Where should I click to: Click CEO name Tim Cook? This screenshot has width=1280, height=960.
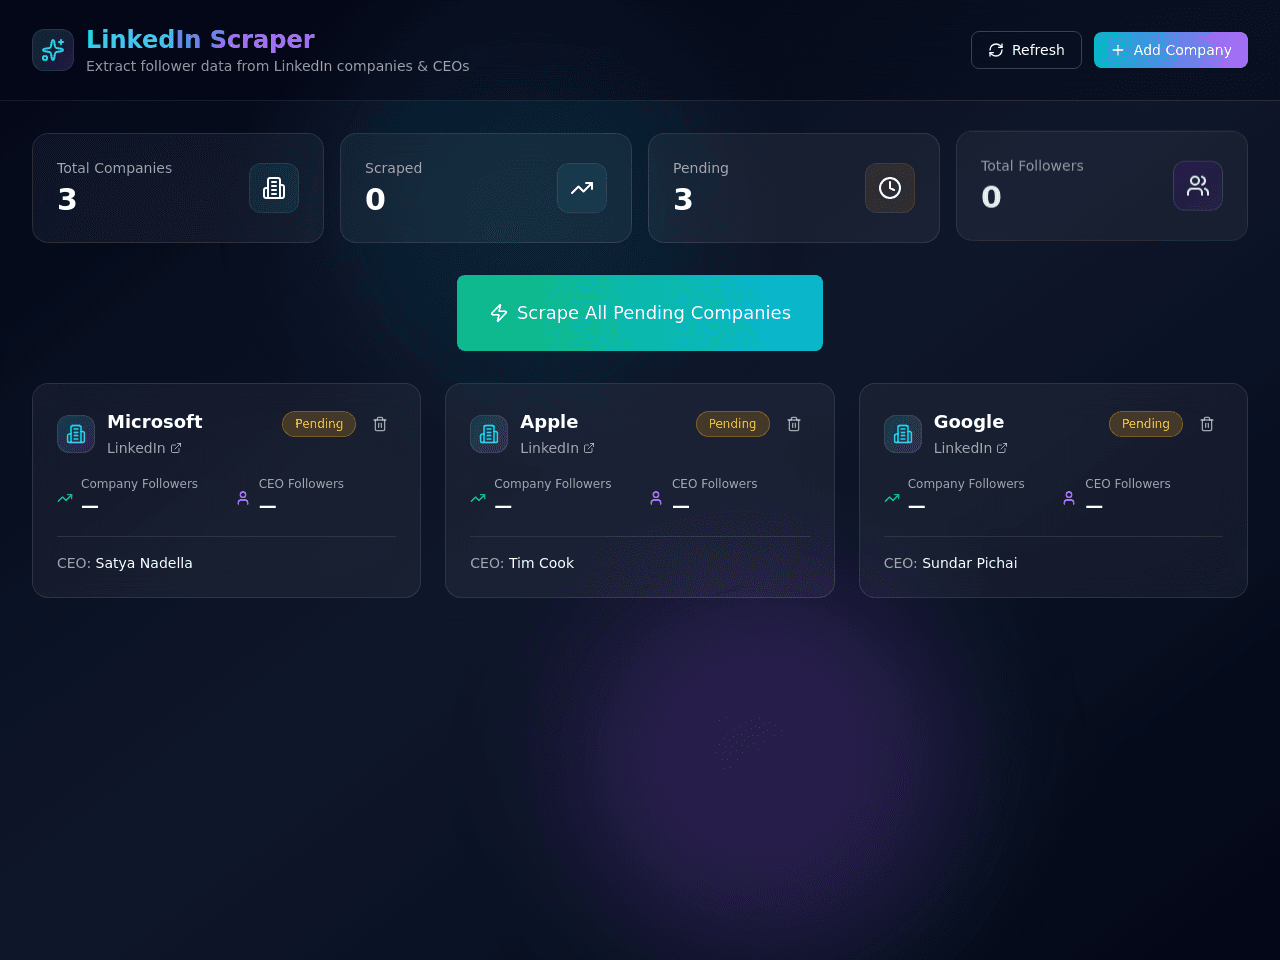tap(541, 563)
